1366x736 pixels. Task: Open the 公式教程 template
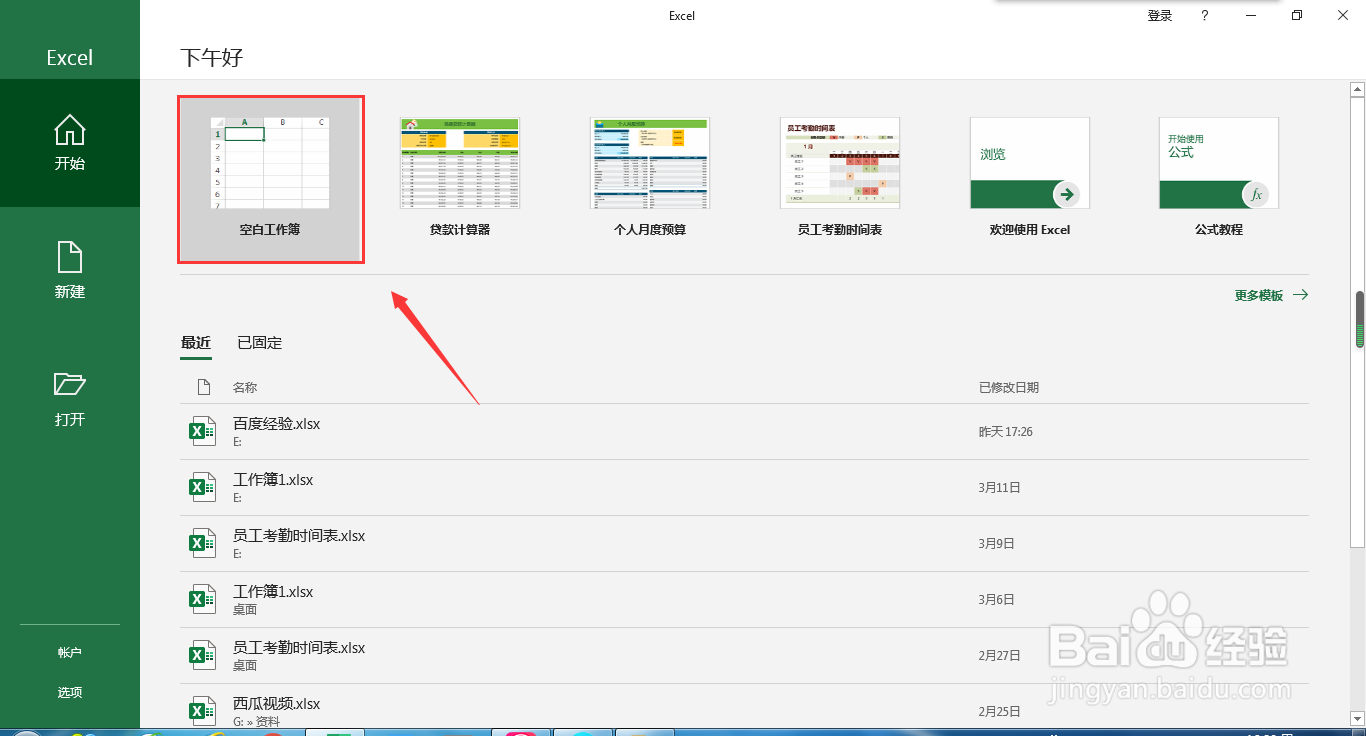tap(1219, 179)
